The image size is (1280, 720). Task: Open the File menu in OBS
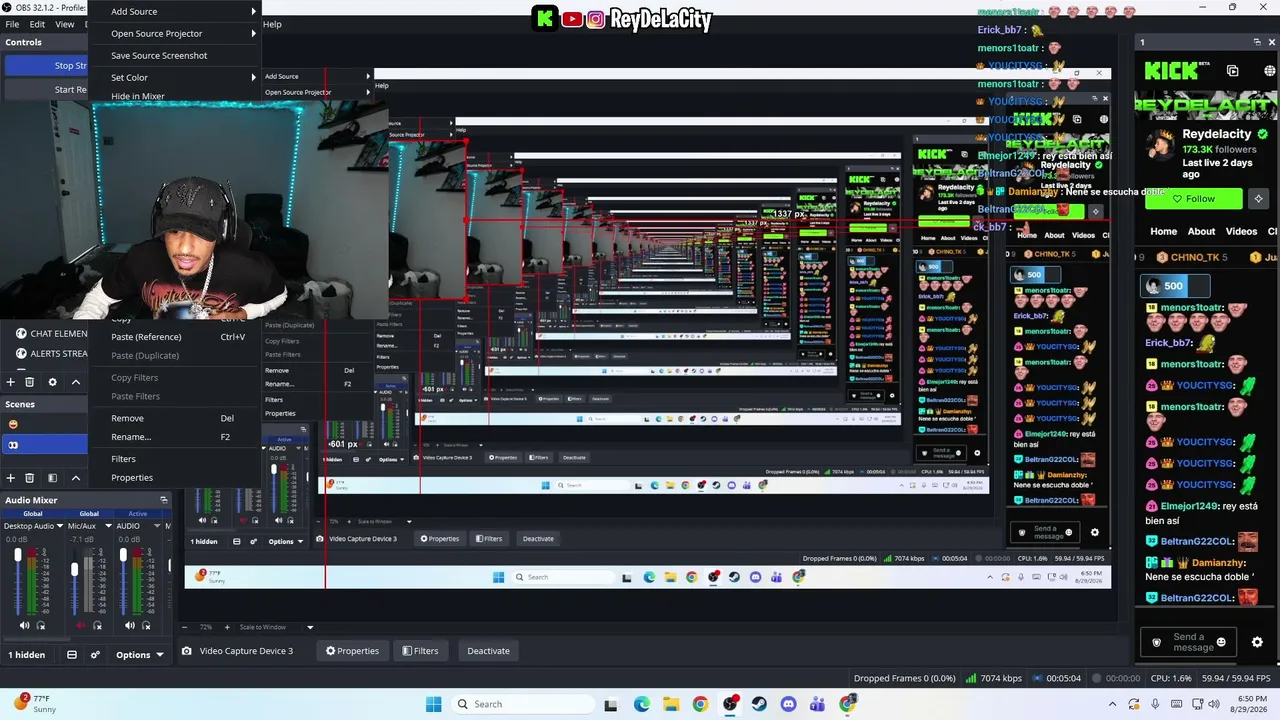click(12, 24)
